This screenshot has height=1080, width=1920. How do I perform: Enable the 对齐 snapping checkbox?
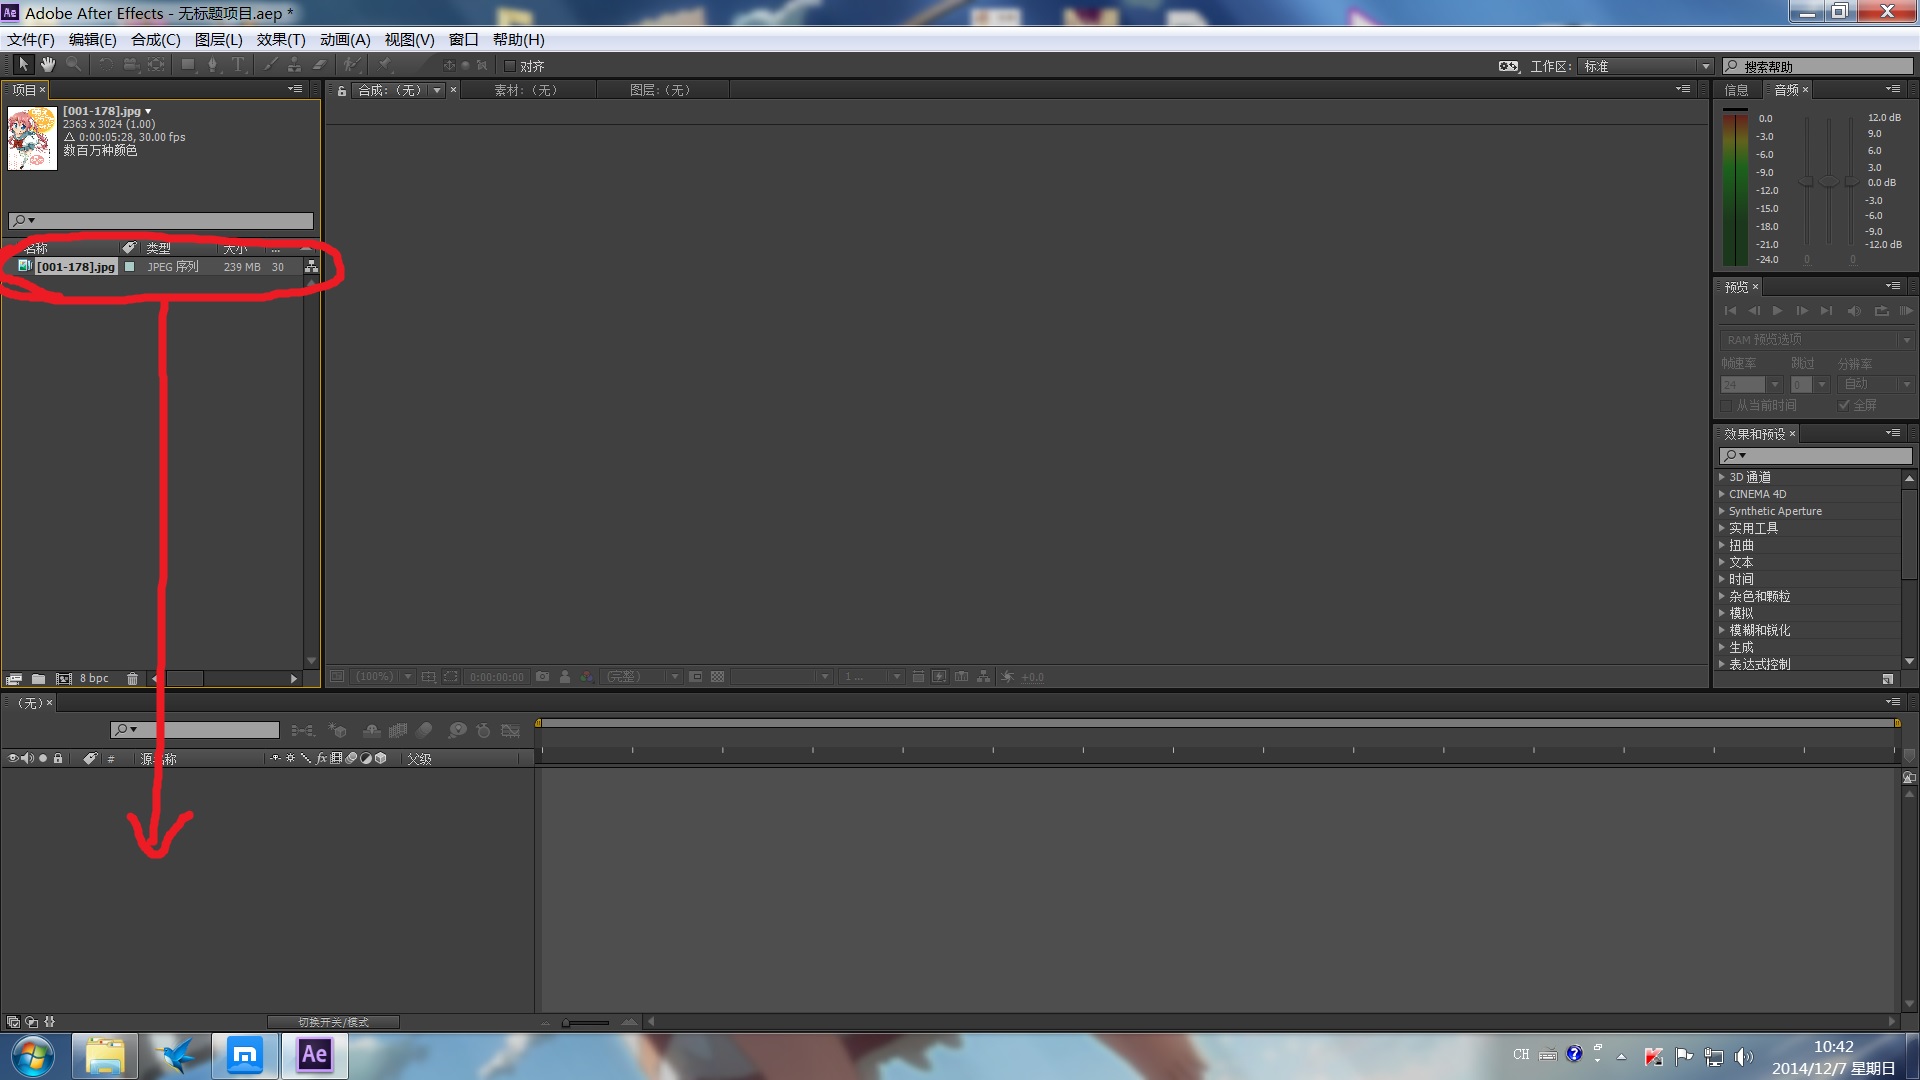click(x=510, y=66)
